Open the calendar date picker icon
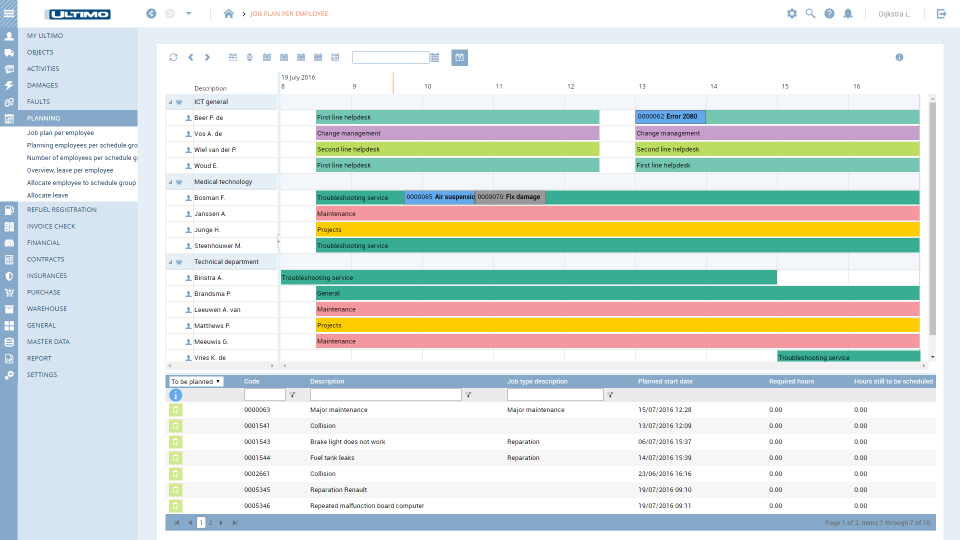This screenshot has height=540, width=960. tap(434, 57)
